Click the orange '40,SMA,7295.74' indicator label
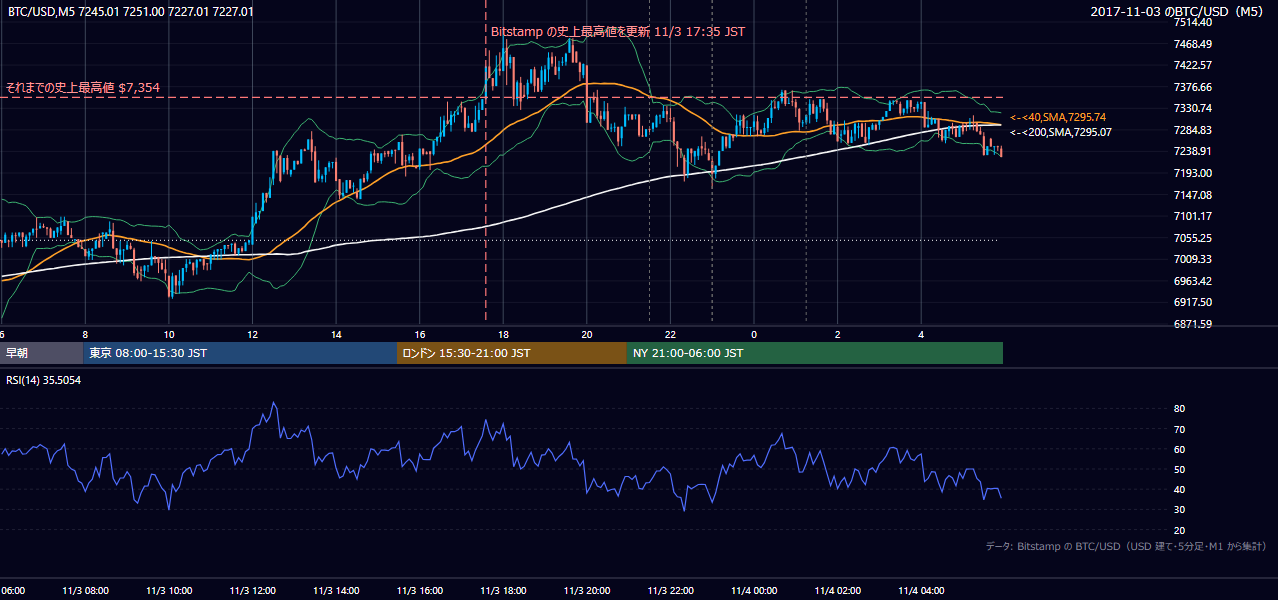This screenshot has height=600, width=1278. point(1058,117)
